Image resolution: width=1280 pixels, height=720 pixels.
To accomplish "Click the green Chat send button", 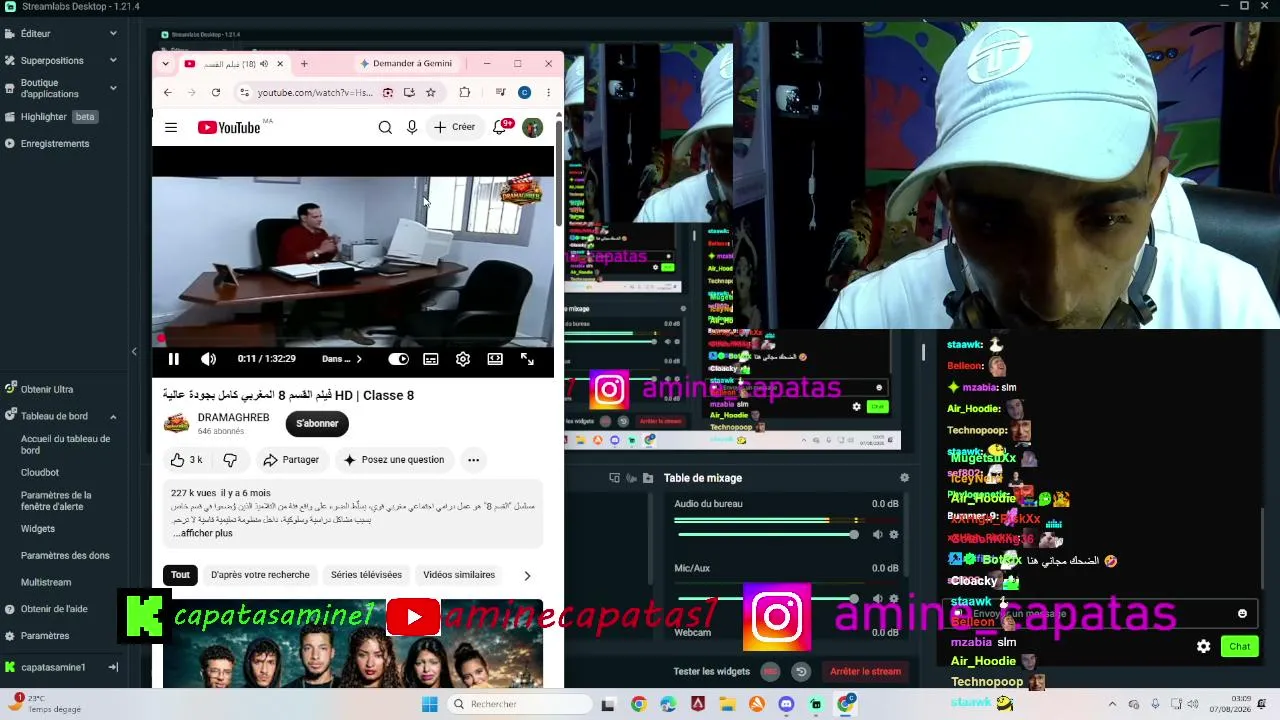I will click(1240, 646).
